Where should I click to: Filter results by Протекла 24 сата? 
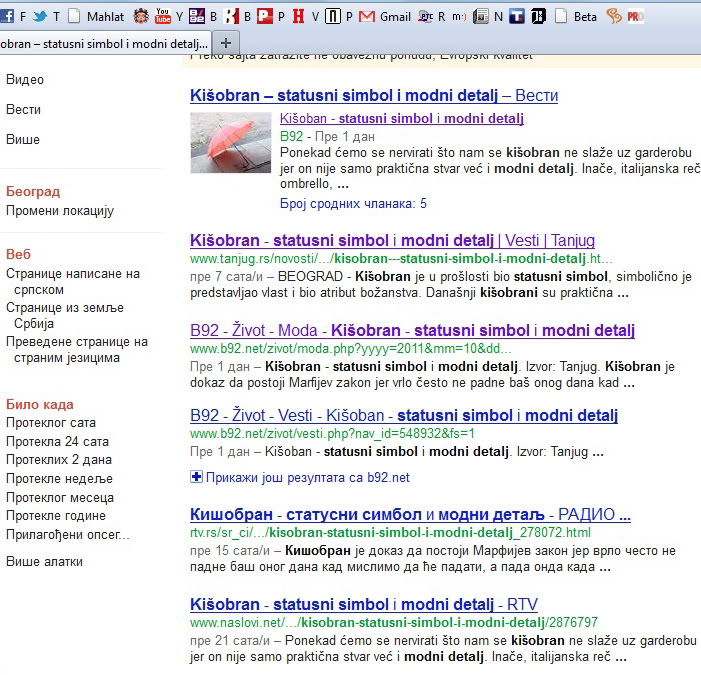[57, 442]
